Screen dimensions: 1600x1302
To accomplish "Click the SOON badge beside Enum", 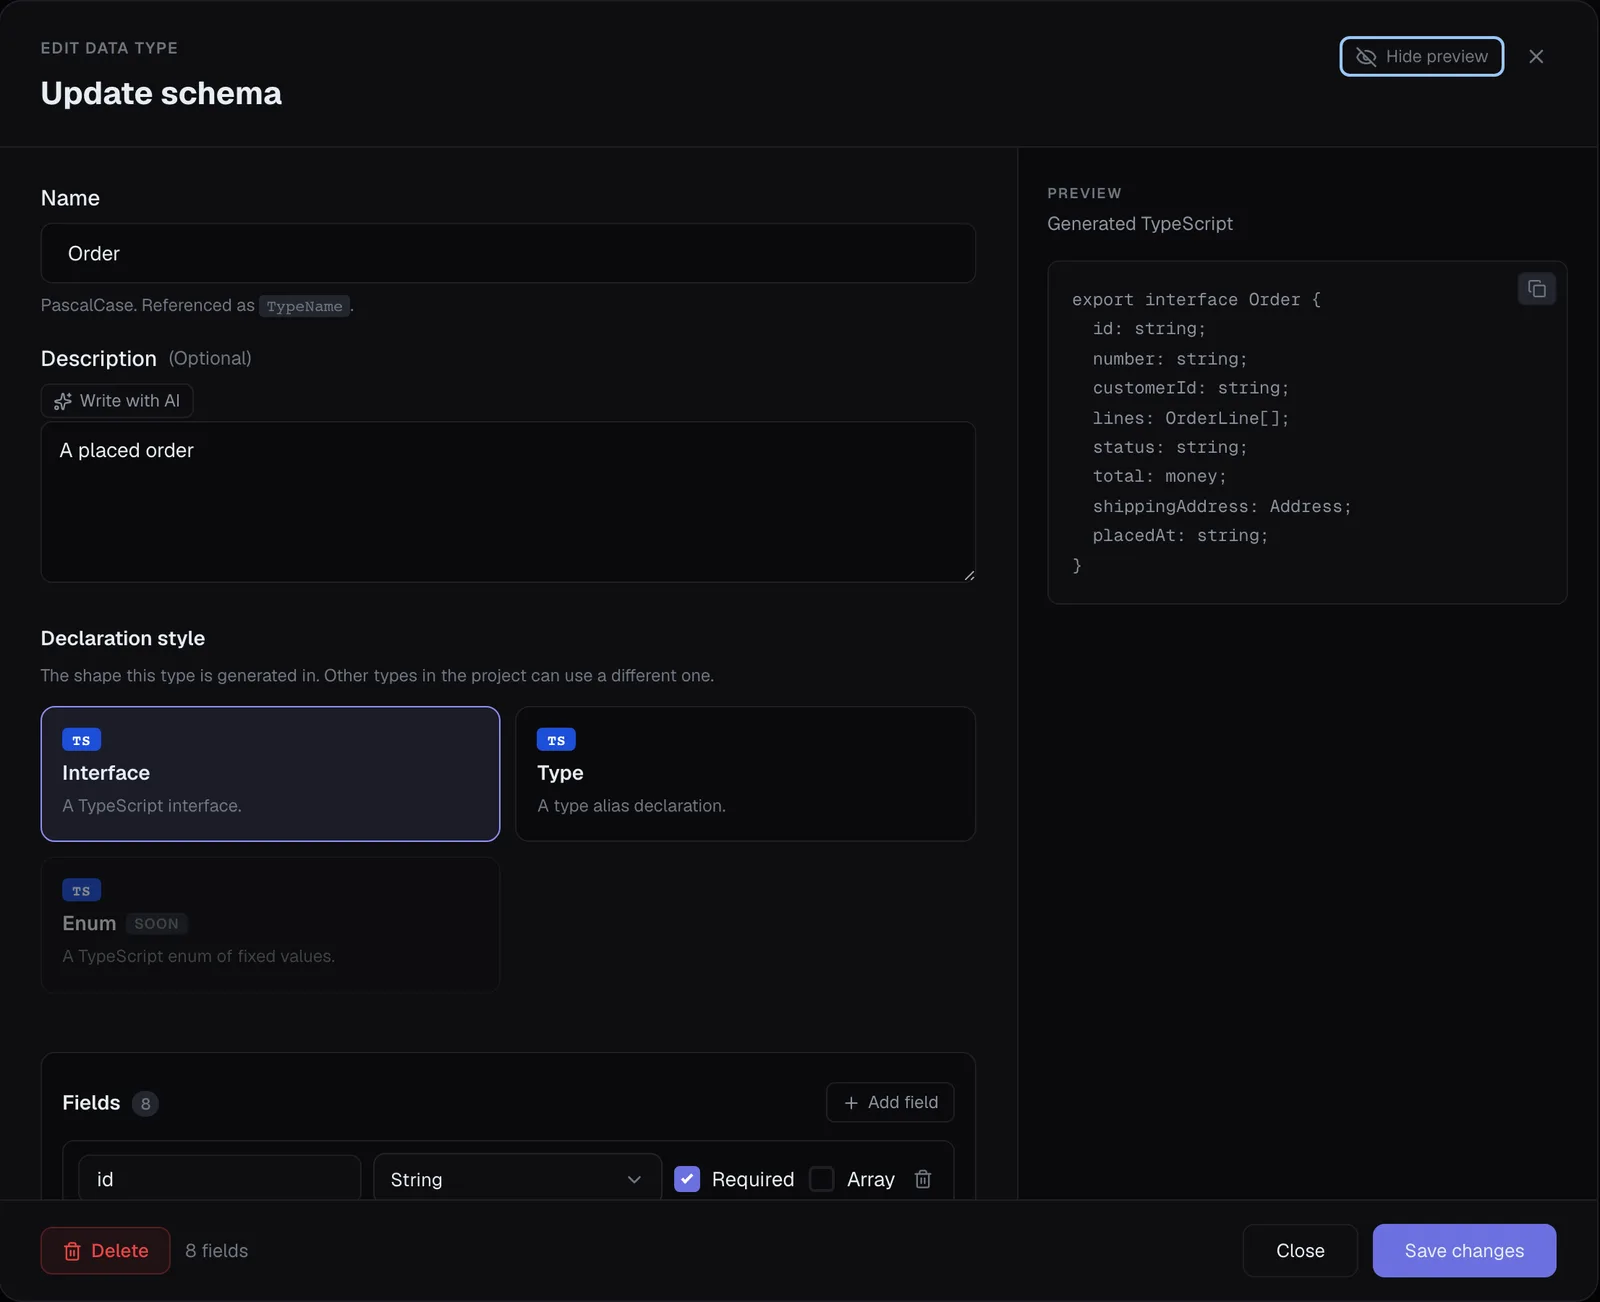I will point(157,924).
